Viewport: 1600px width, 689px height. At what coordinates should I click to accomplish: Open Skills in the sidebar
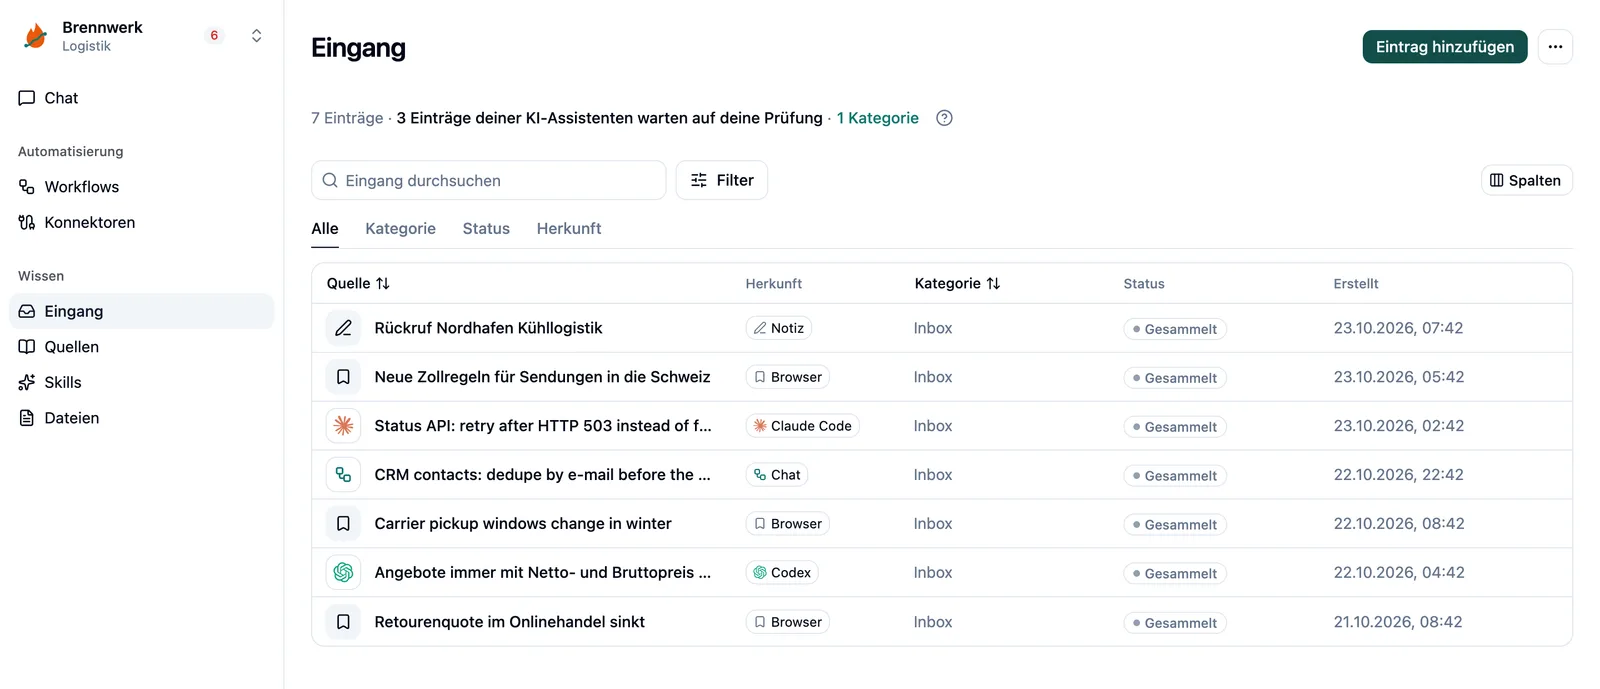pyautogui.click(x=141, y=382)
